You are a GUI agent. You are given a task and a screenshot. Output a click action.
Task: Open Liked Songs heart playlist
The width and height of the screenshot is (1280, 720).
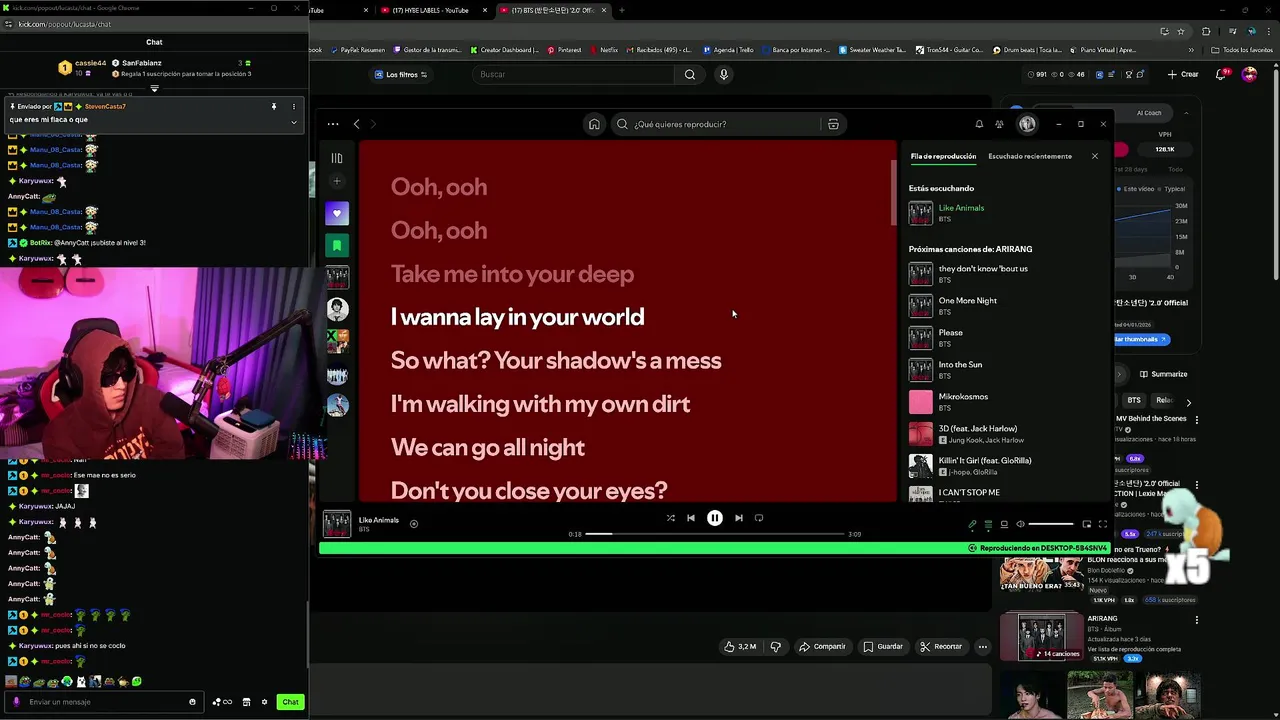tap(337, 213)
